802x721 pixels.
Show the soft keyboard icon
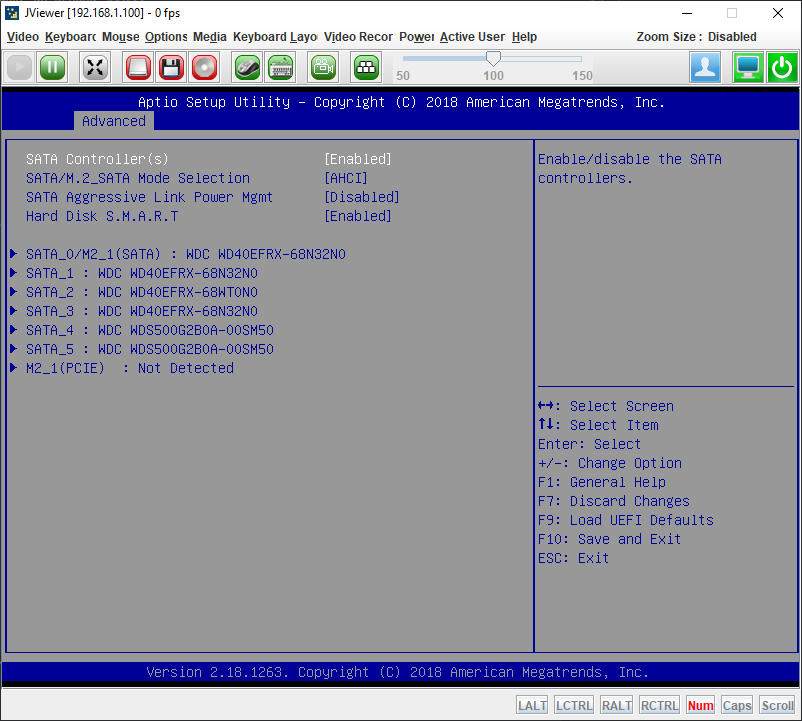[x=280, y=67]
